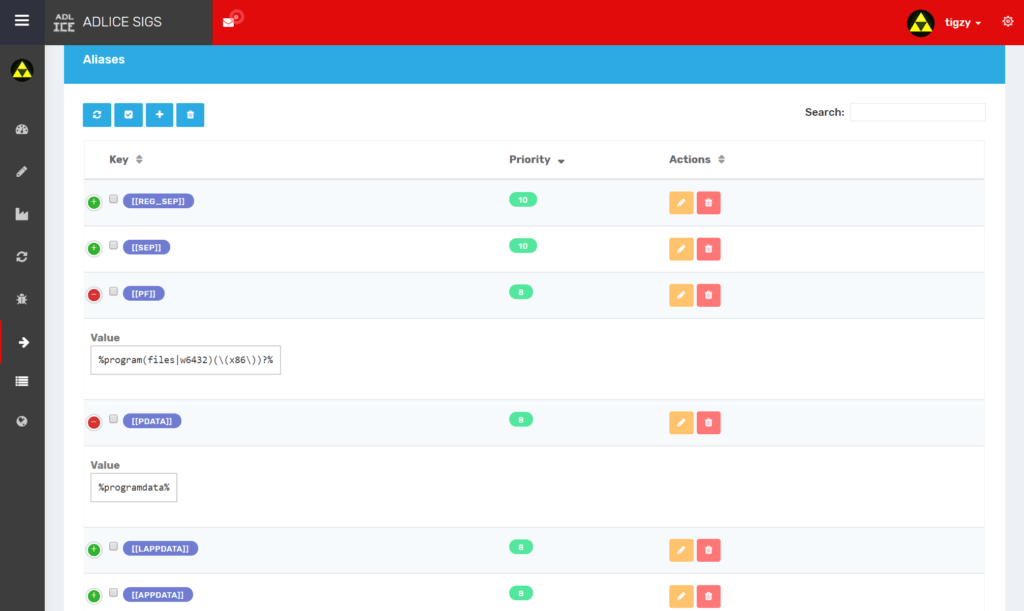
Task: Open the bug icon in the sidebar
Action: pos(22,299)
